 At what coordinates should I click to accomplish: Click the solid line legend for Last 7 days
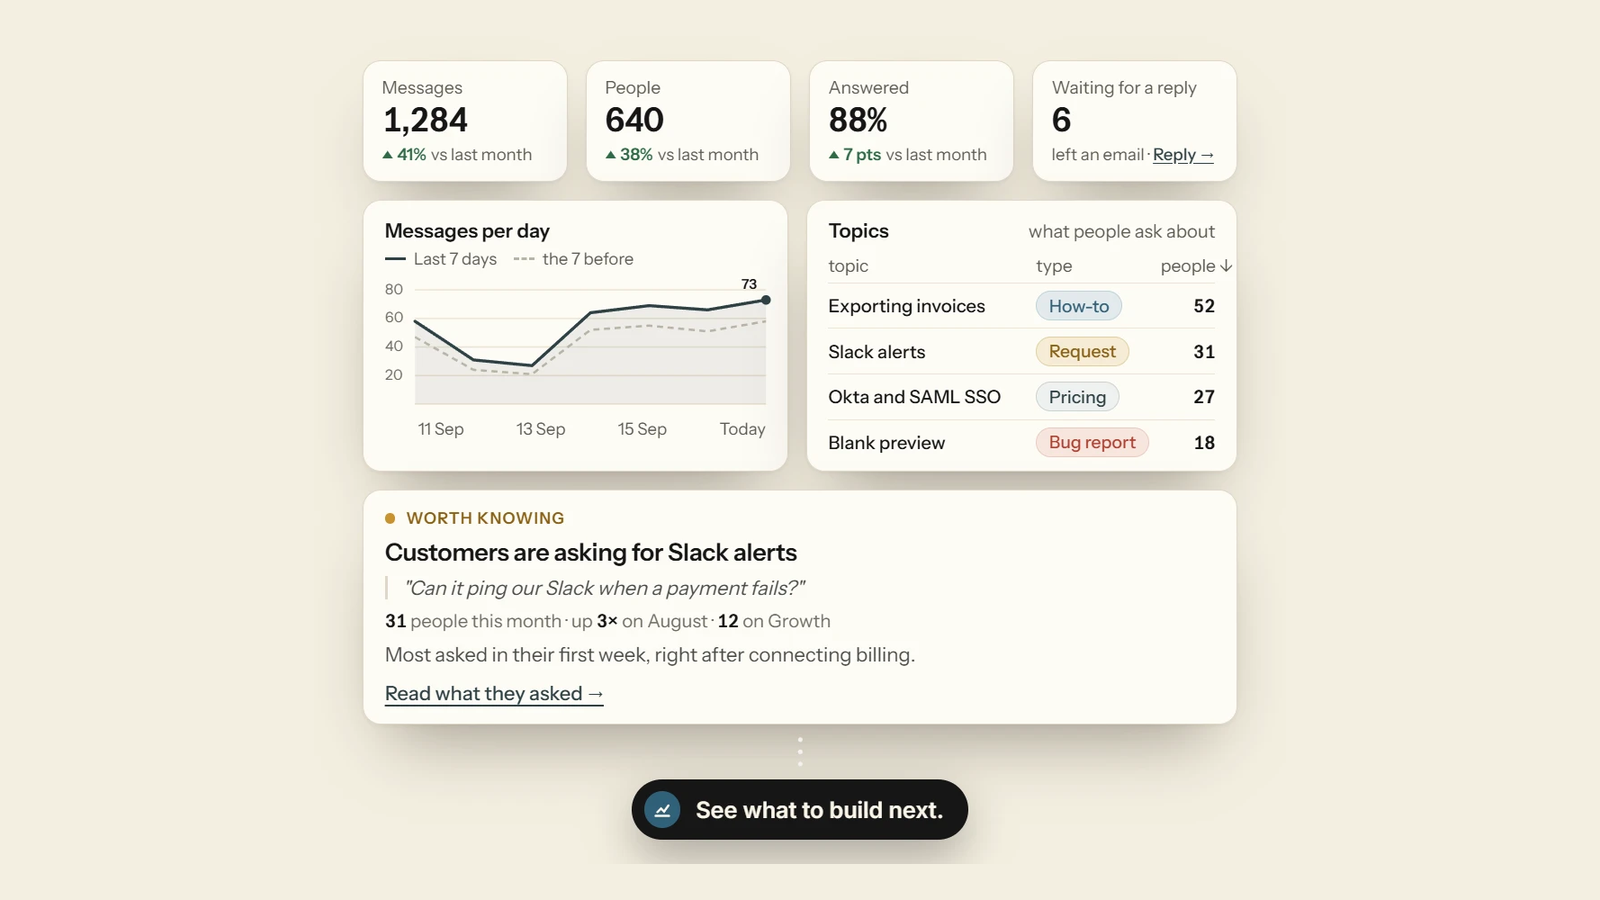(395, 259)
